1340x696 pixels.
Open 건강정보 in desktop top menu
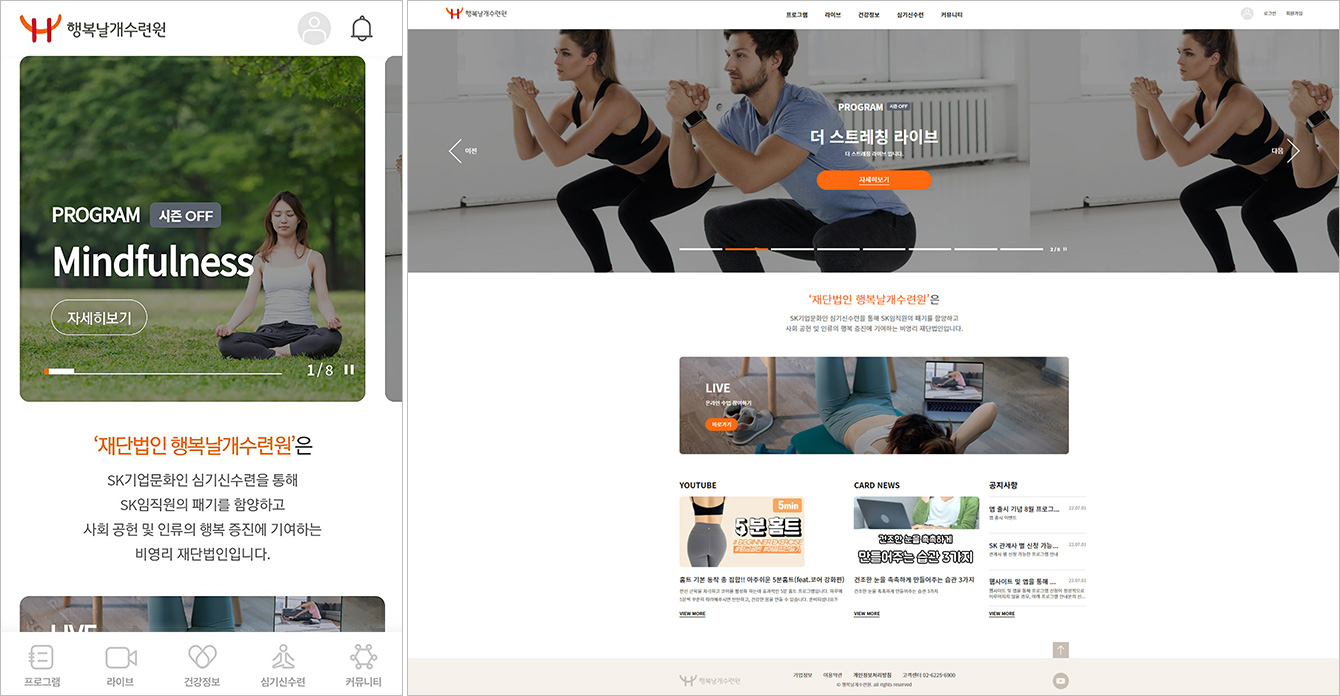click(869, 15)
